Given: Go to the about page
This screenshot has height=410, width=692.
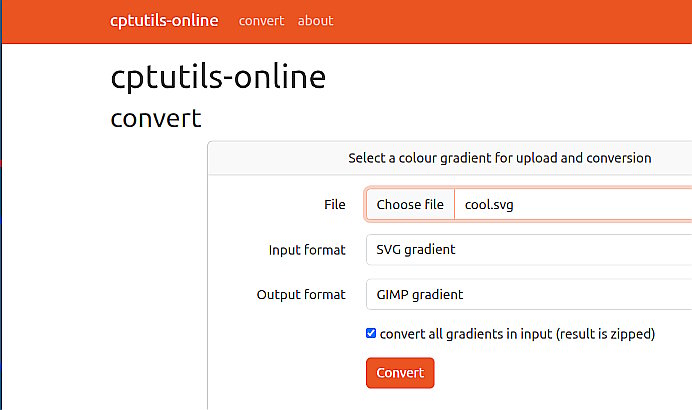Looking at the screenshot, I should 315,21.
